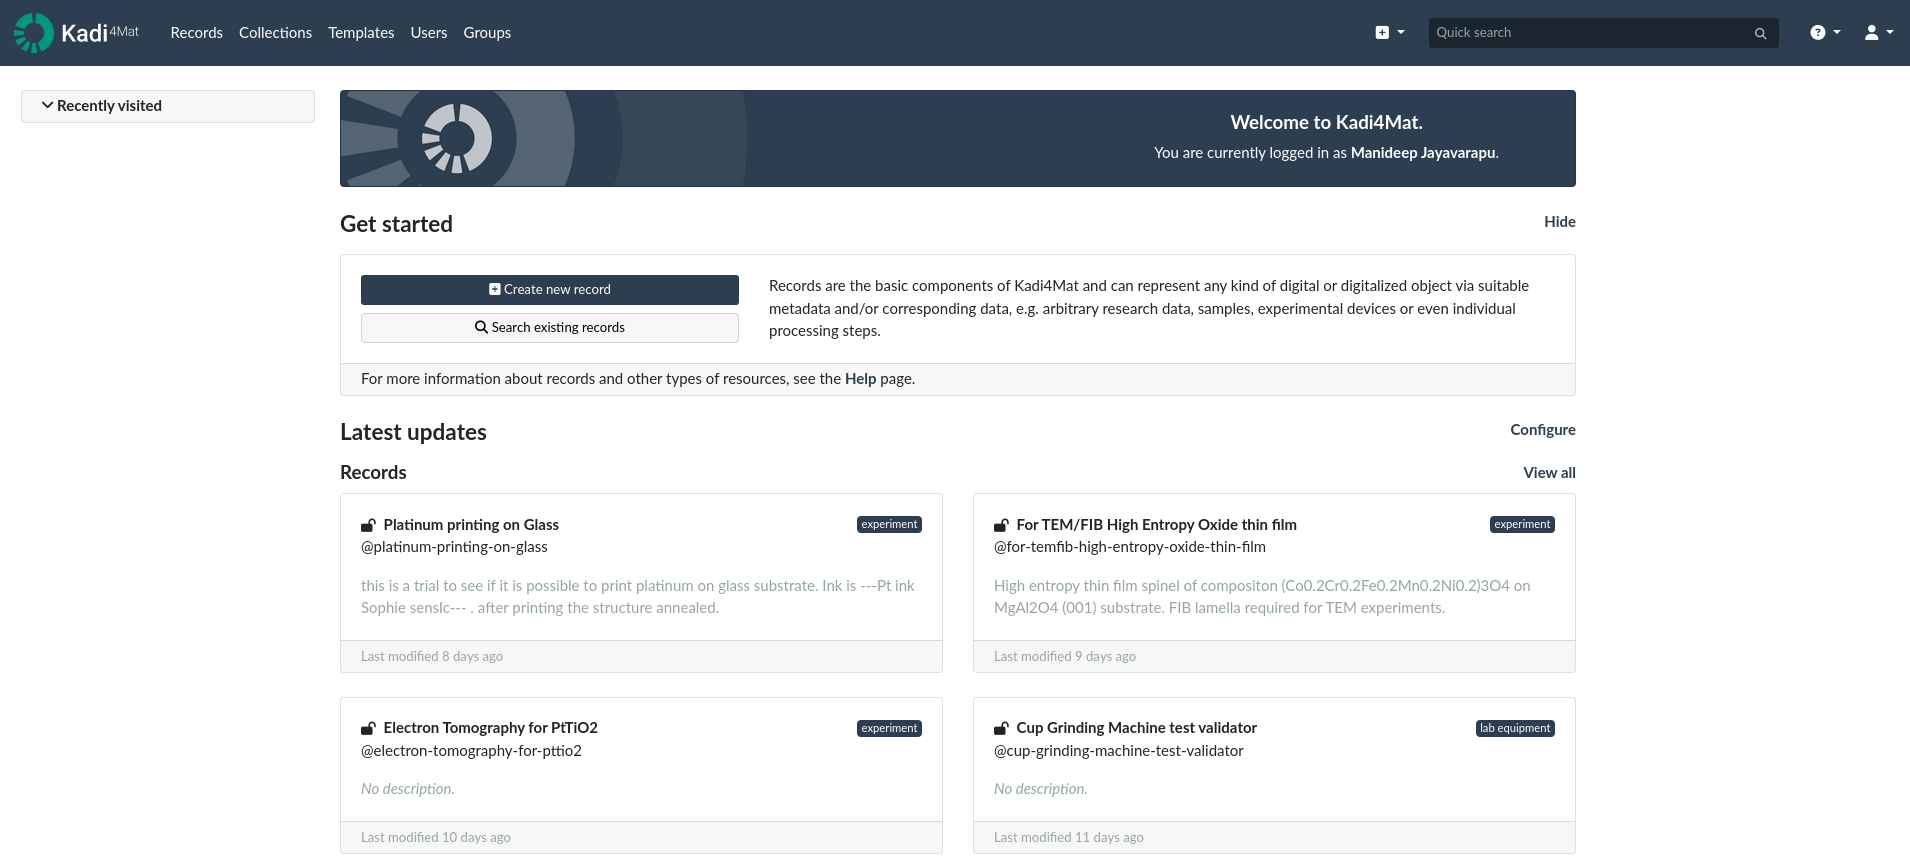Click Manideep Jayavarapu name in banner
The image size is (1910, 866).
click(1423, 153)
